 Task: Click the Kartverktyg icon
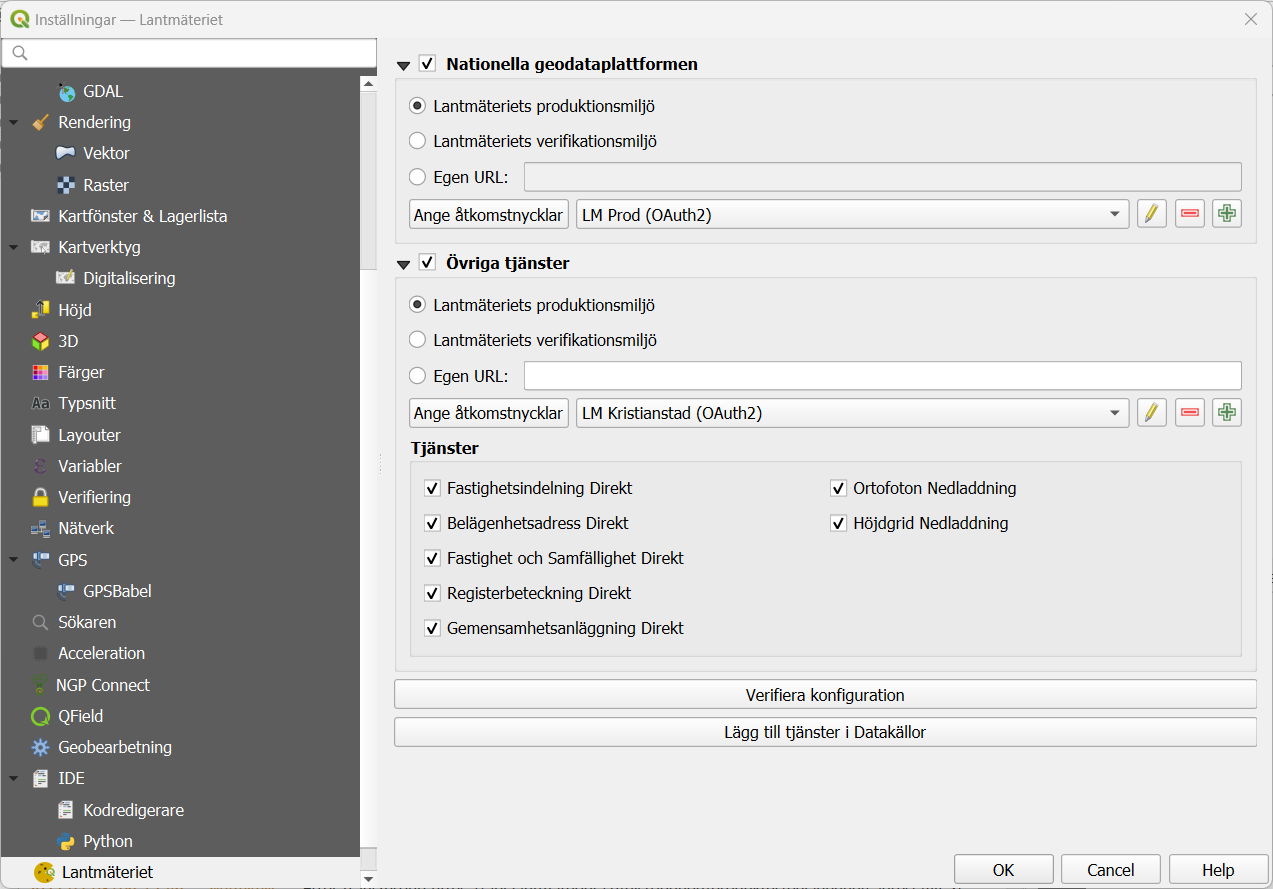[41, 247]
